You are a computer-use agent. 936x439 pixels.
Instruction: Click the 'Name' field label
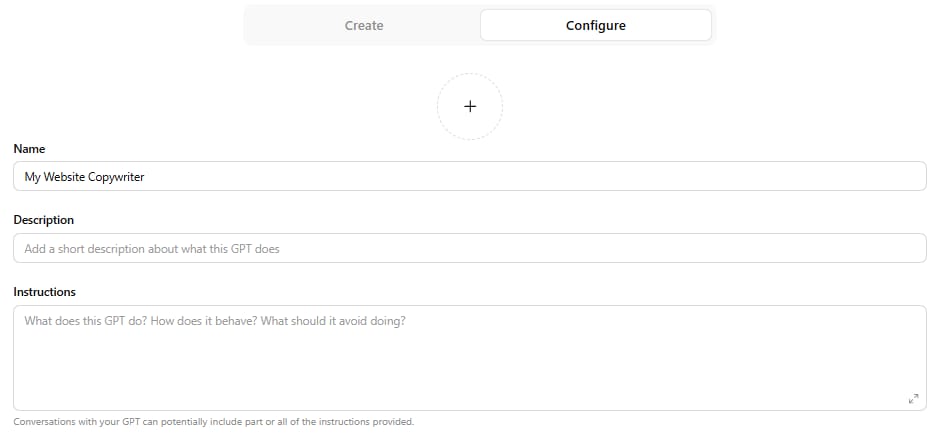coord(29,149)
